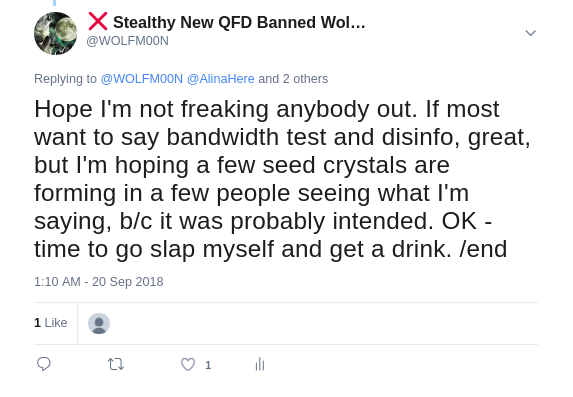Like the tweet with the heart icon
573x397 pixels.
coord(188,364)
